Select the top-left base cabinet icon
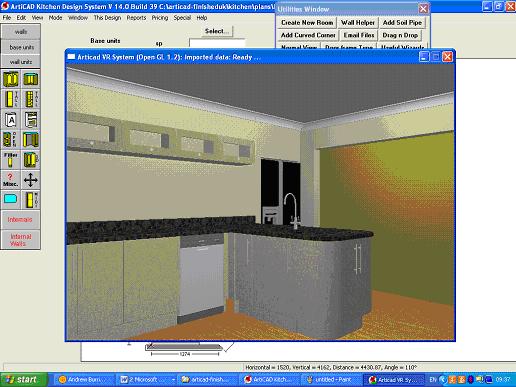 tap(11, 79)
